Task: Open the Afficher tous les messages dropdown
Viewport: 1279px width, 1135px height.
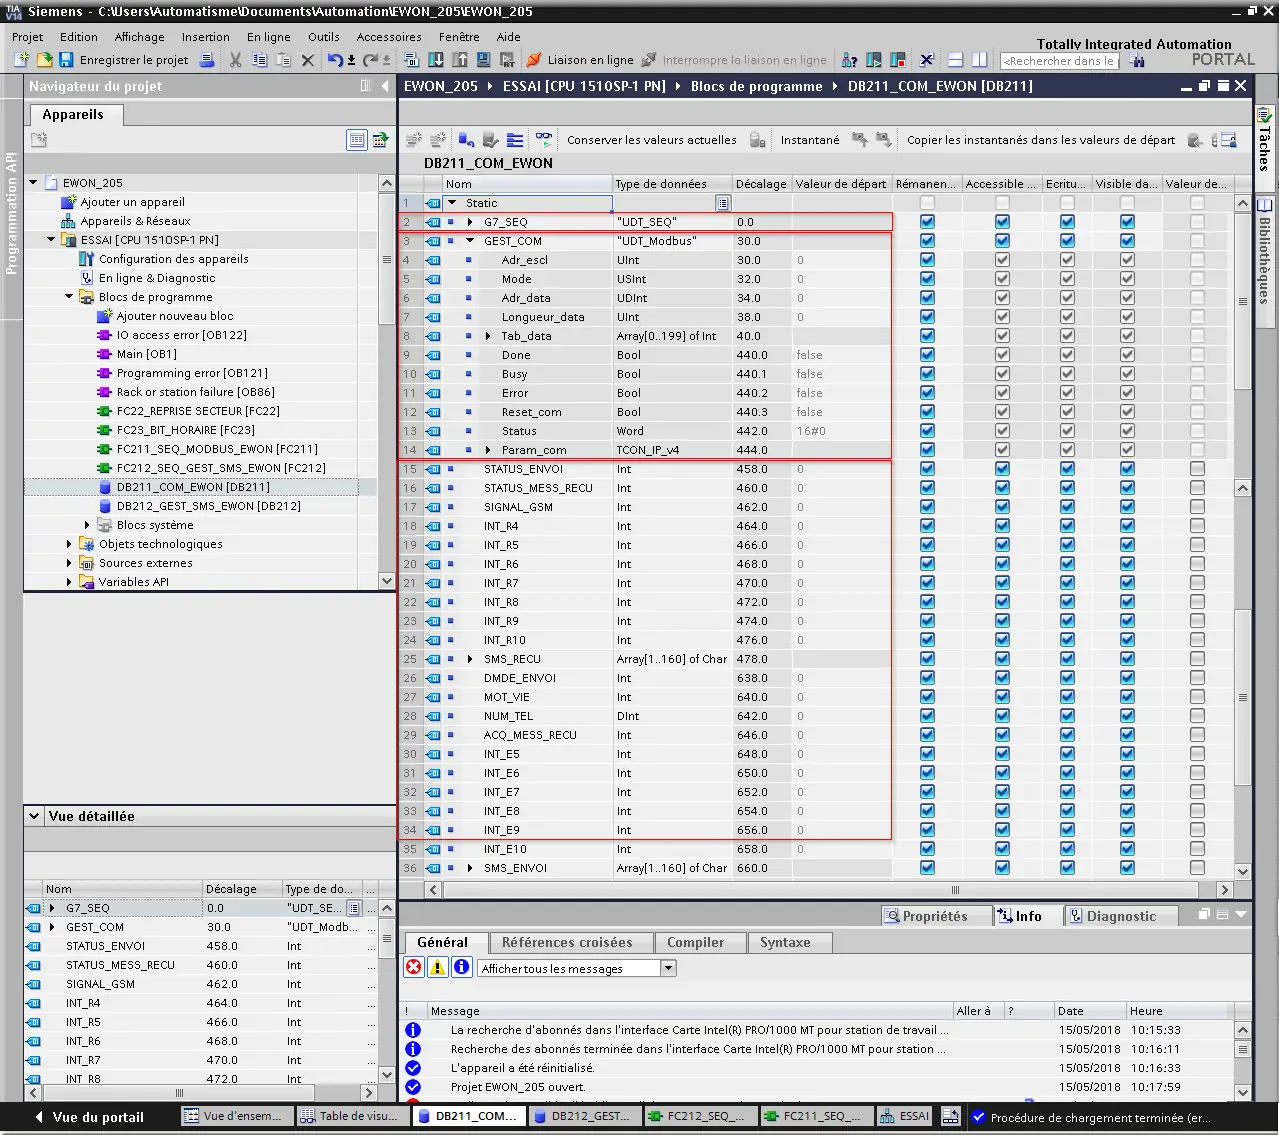Action: [669, 968]
